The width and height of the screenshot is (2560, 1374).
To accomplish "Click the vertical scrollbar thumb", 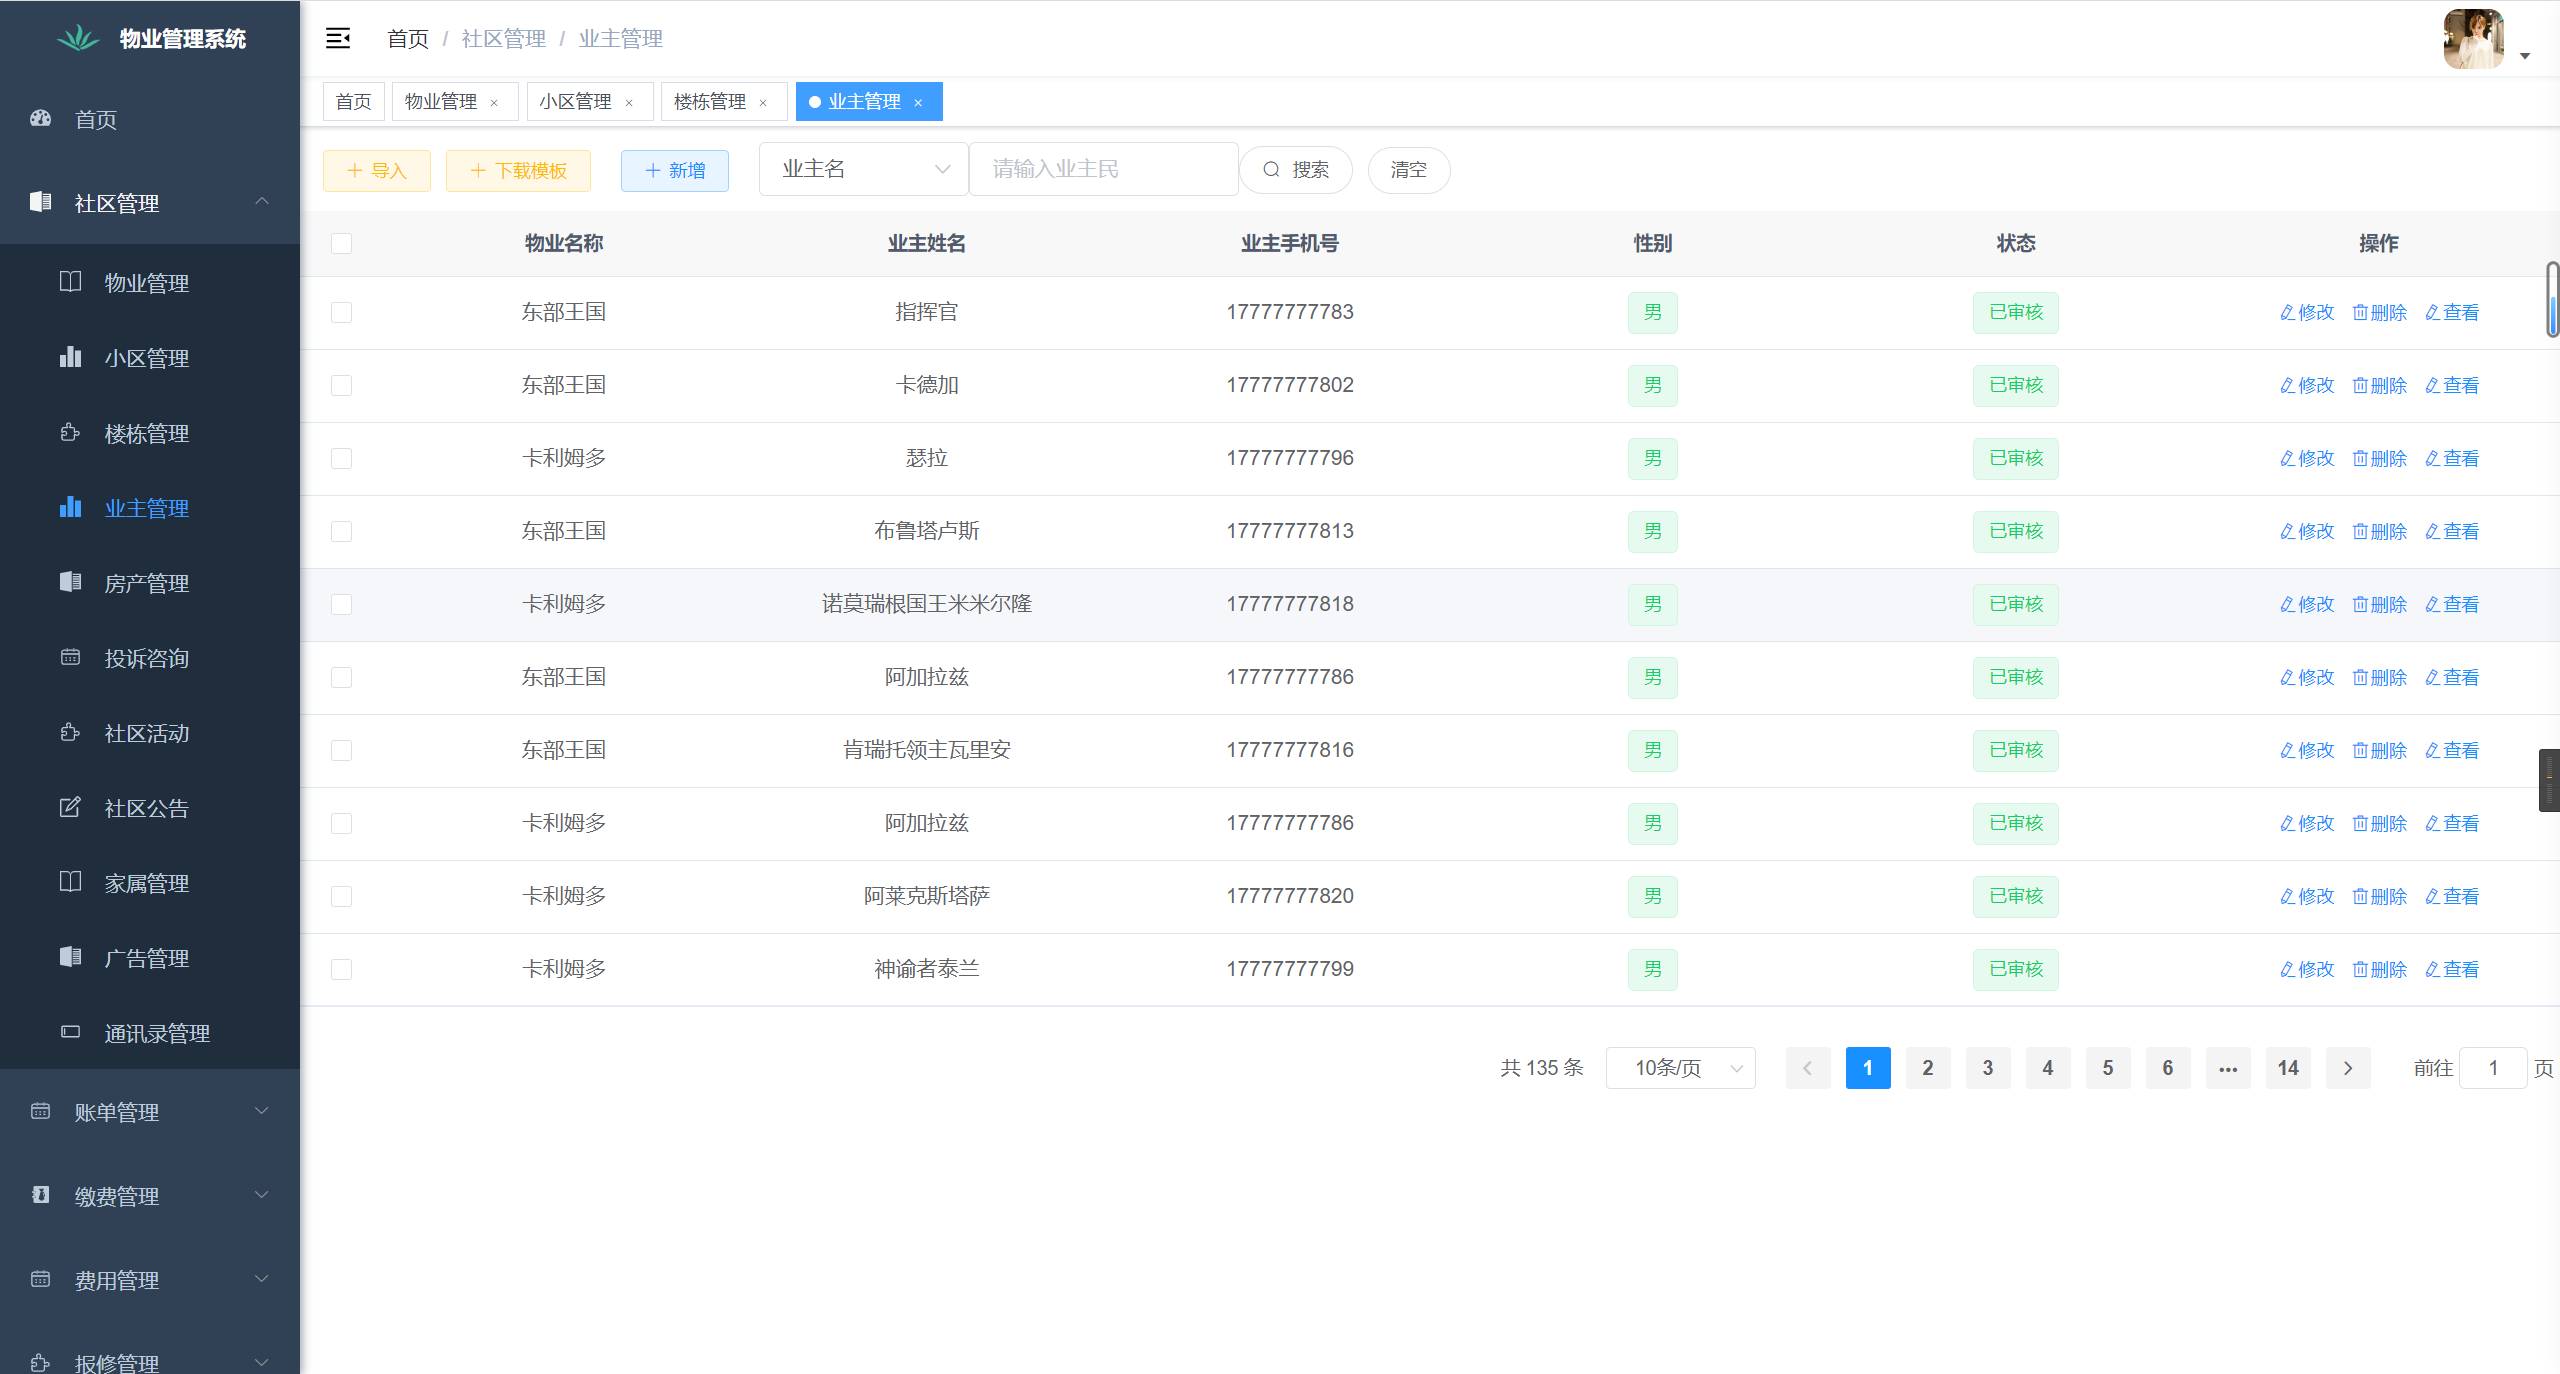I will pyautogui.click(x=2553, y=300).
